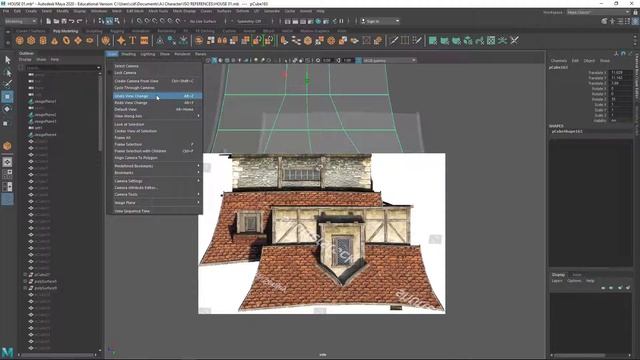Viewport: 640px width, 360px height.
Task: Click the orange cube last-tool icon in toolbox
Action: (x=7, y=146)
